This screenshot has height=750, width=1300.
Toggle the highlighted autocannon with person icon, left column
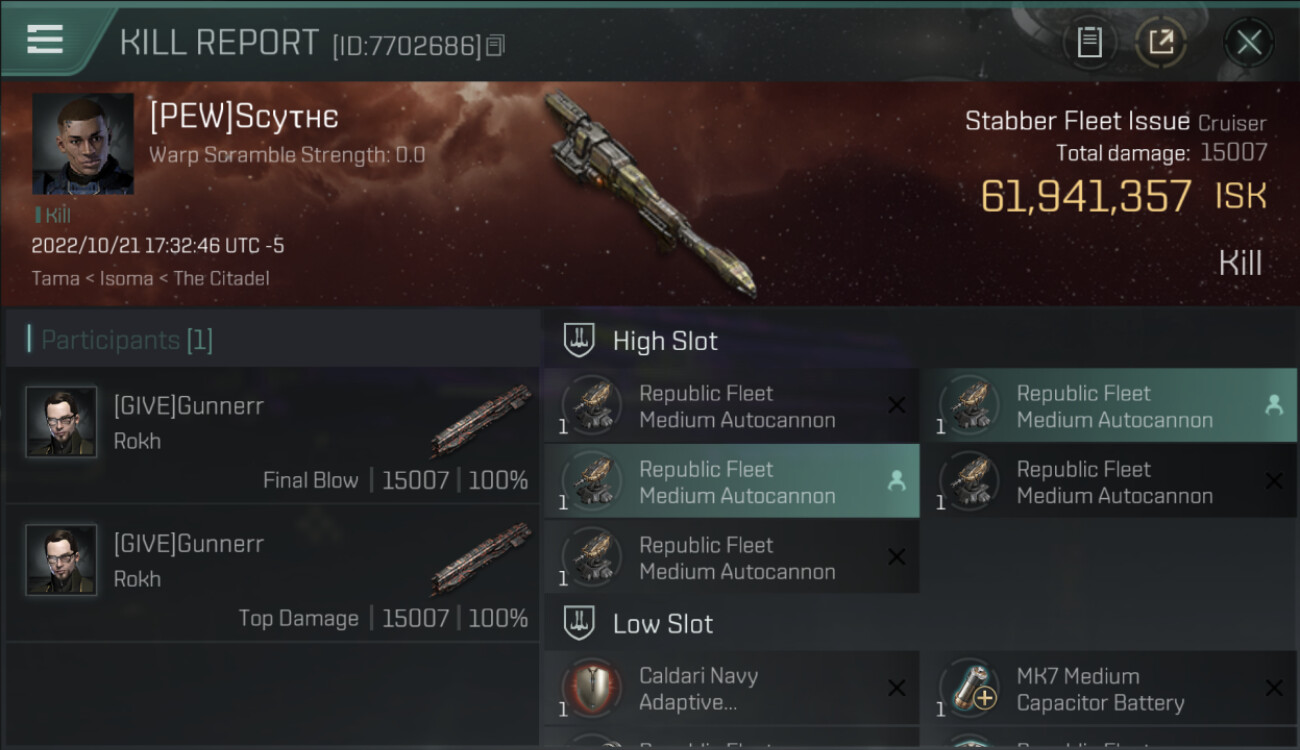click(731, 482)
